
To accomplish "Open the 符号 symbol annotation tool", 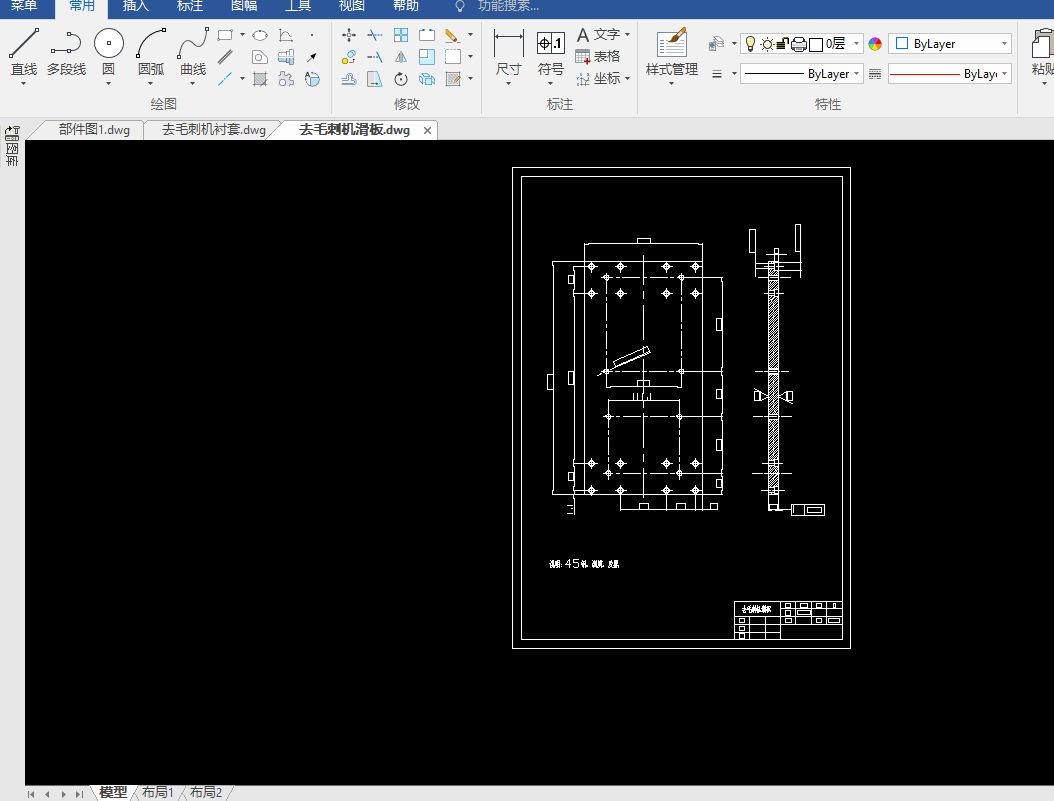I will pos(551,52).
